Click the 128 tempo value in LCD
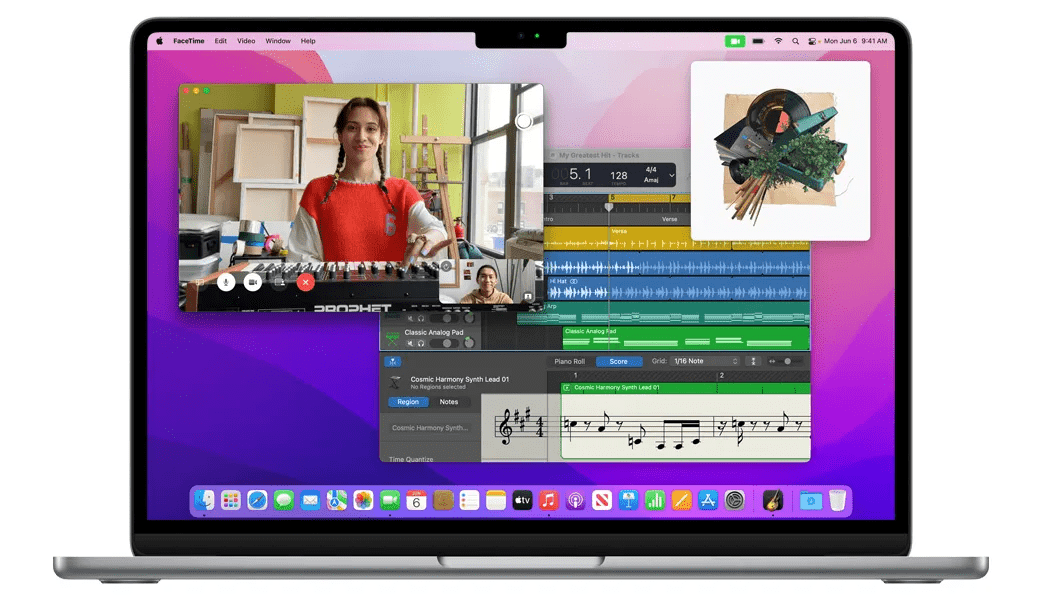 (618, 176)
